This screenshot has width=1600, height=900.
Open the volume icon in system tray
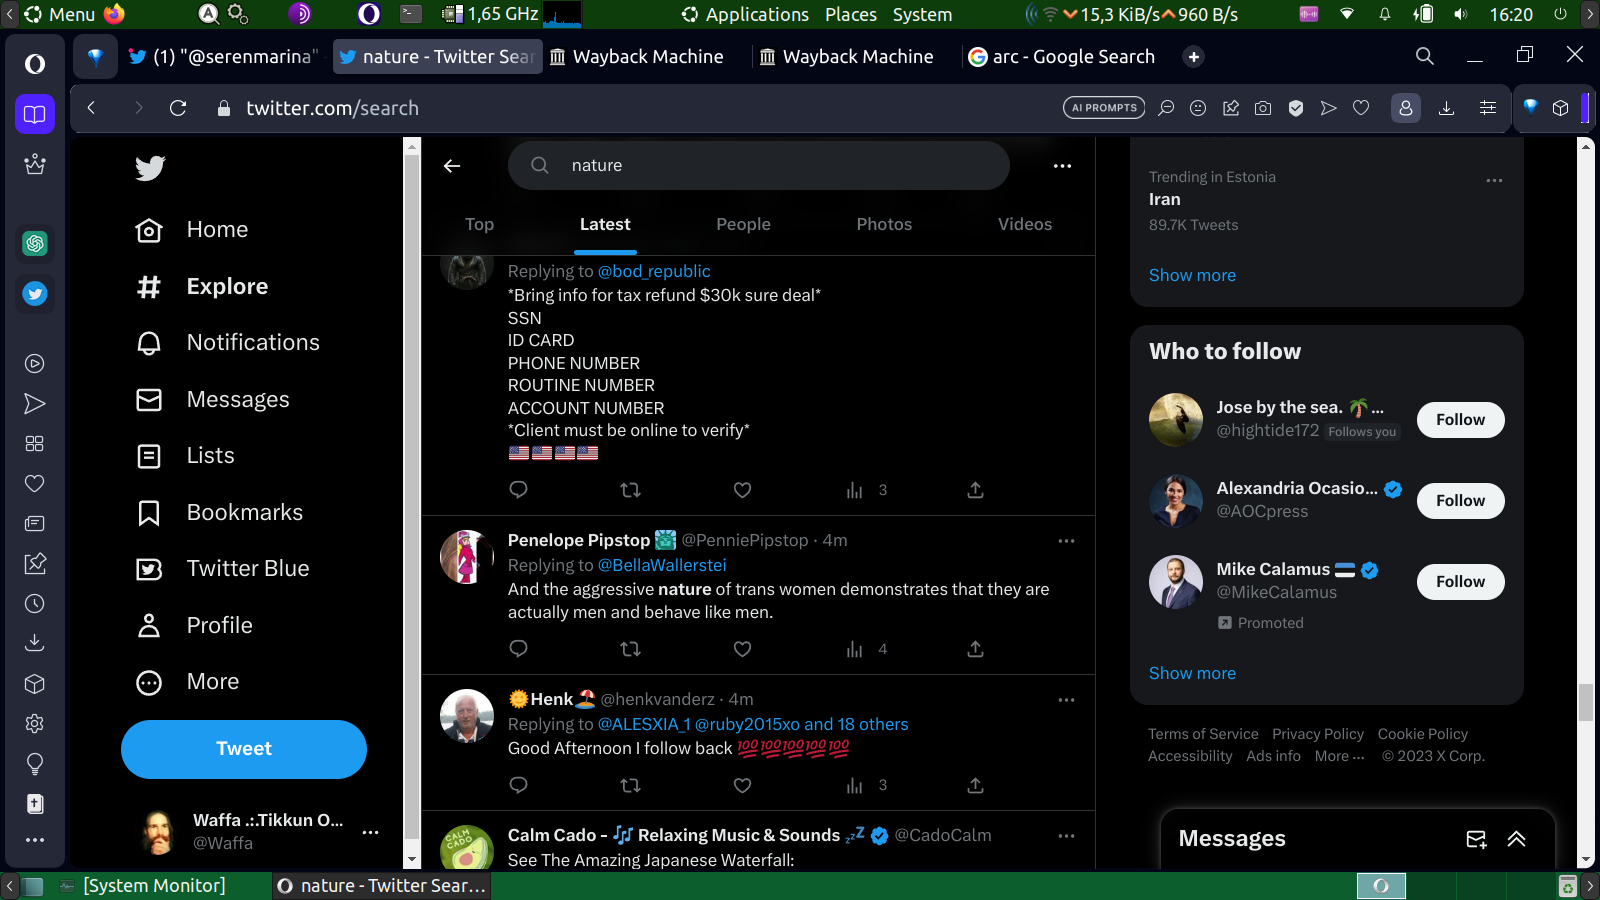1461,14
